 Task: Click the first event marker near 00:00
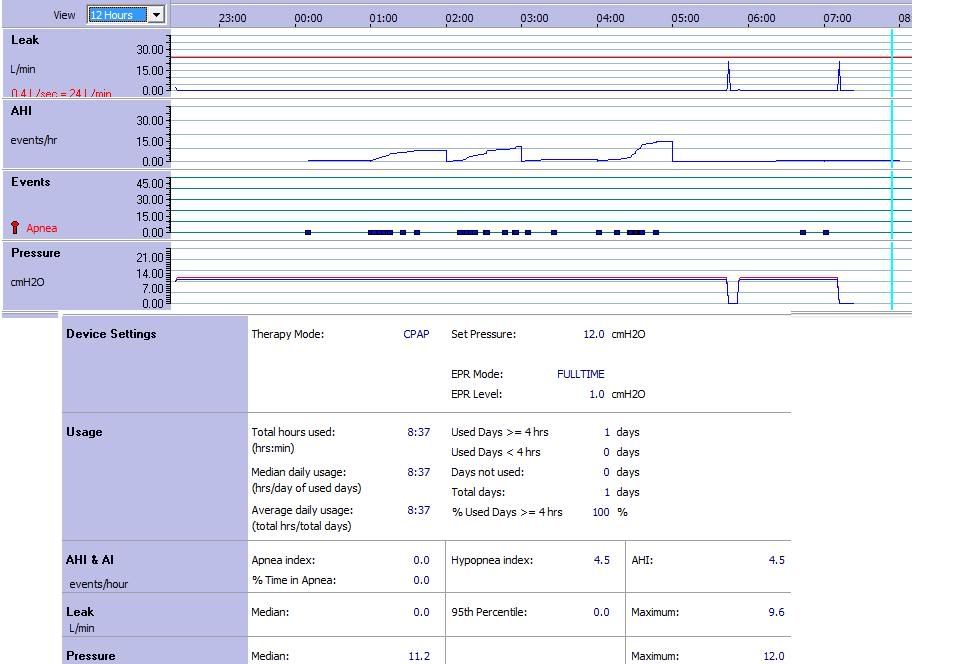point(308,233)
